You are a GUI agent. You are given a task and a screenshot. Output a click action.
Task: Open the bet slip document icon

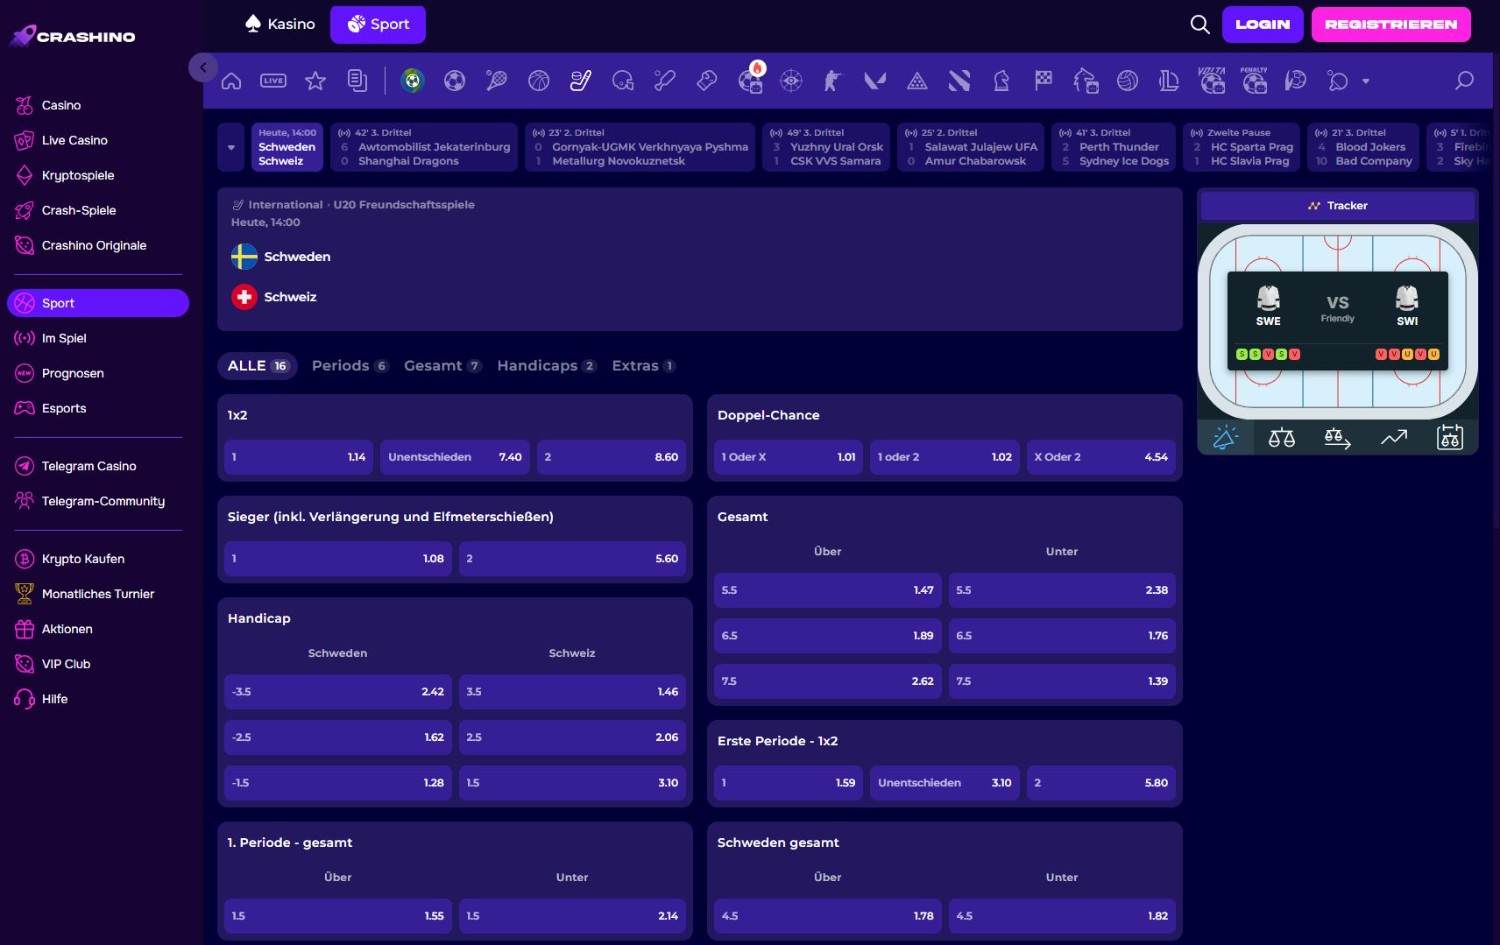[x=357, y=81]
